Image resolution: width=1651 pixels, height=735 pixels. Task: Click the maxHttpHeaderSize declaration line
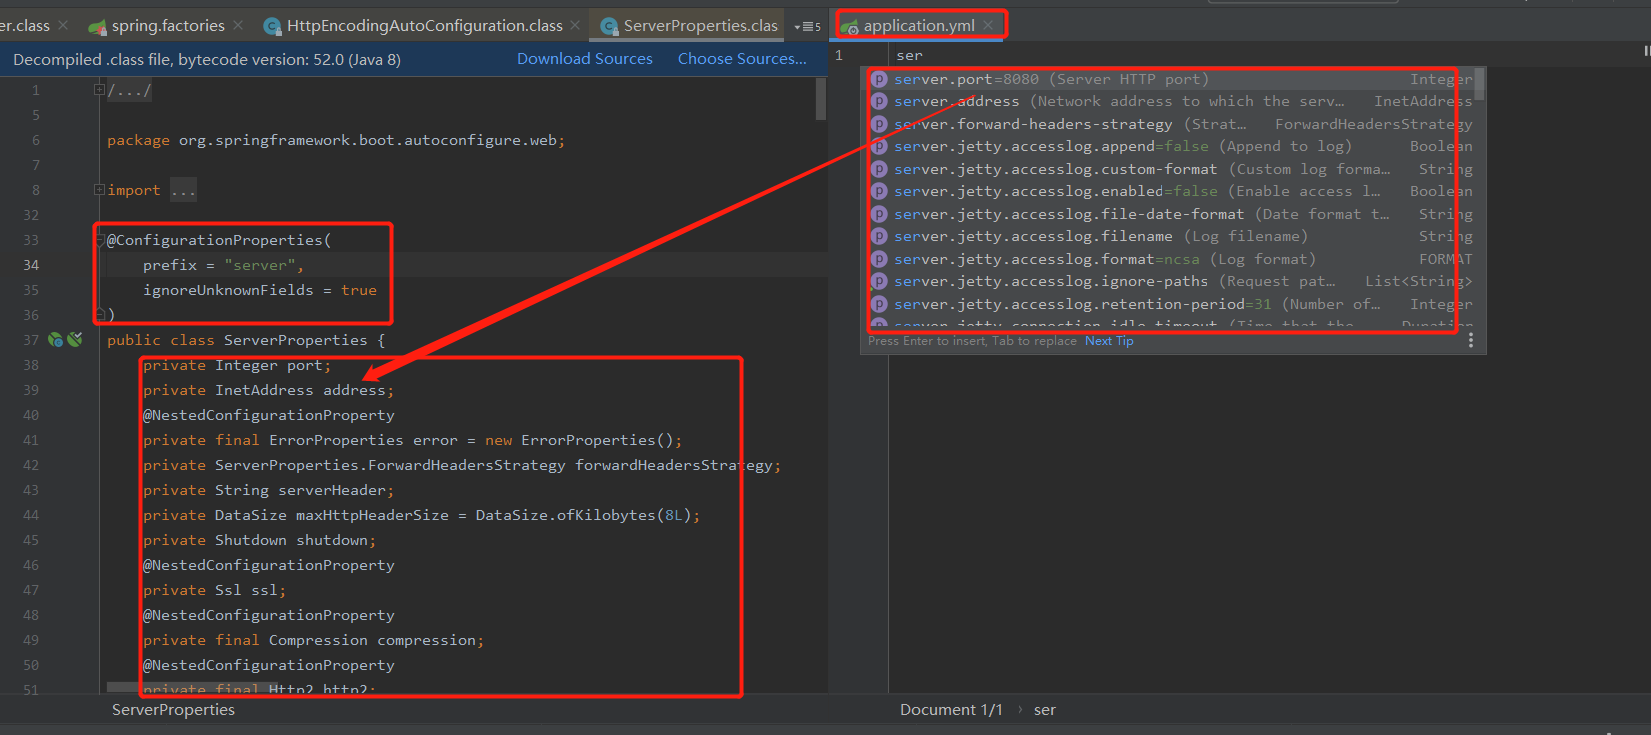pos(421,515)
